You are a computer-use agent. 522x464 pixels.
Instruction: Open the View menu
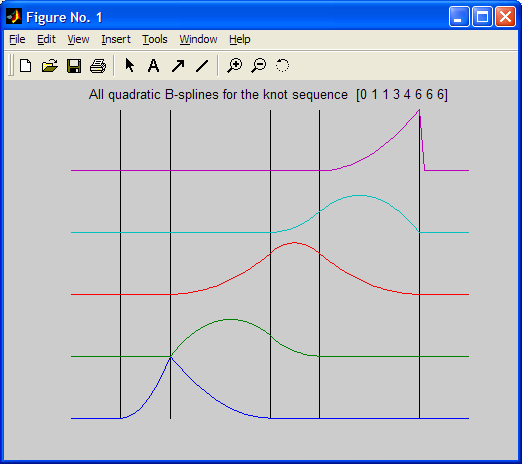[78, 39]
